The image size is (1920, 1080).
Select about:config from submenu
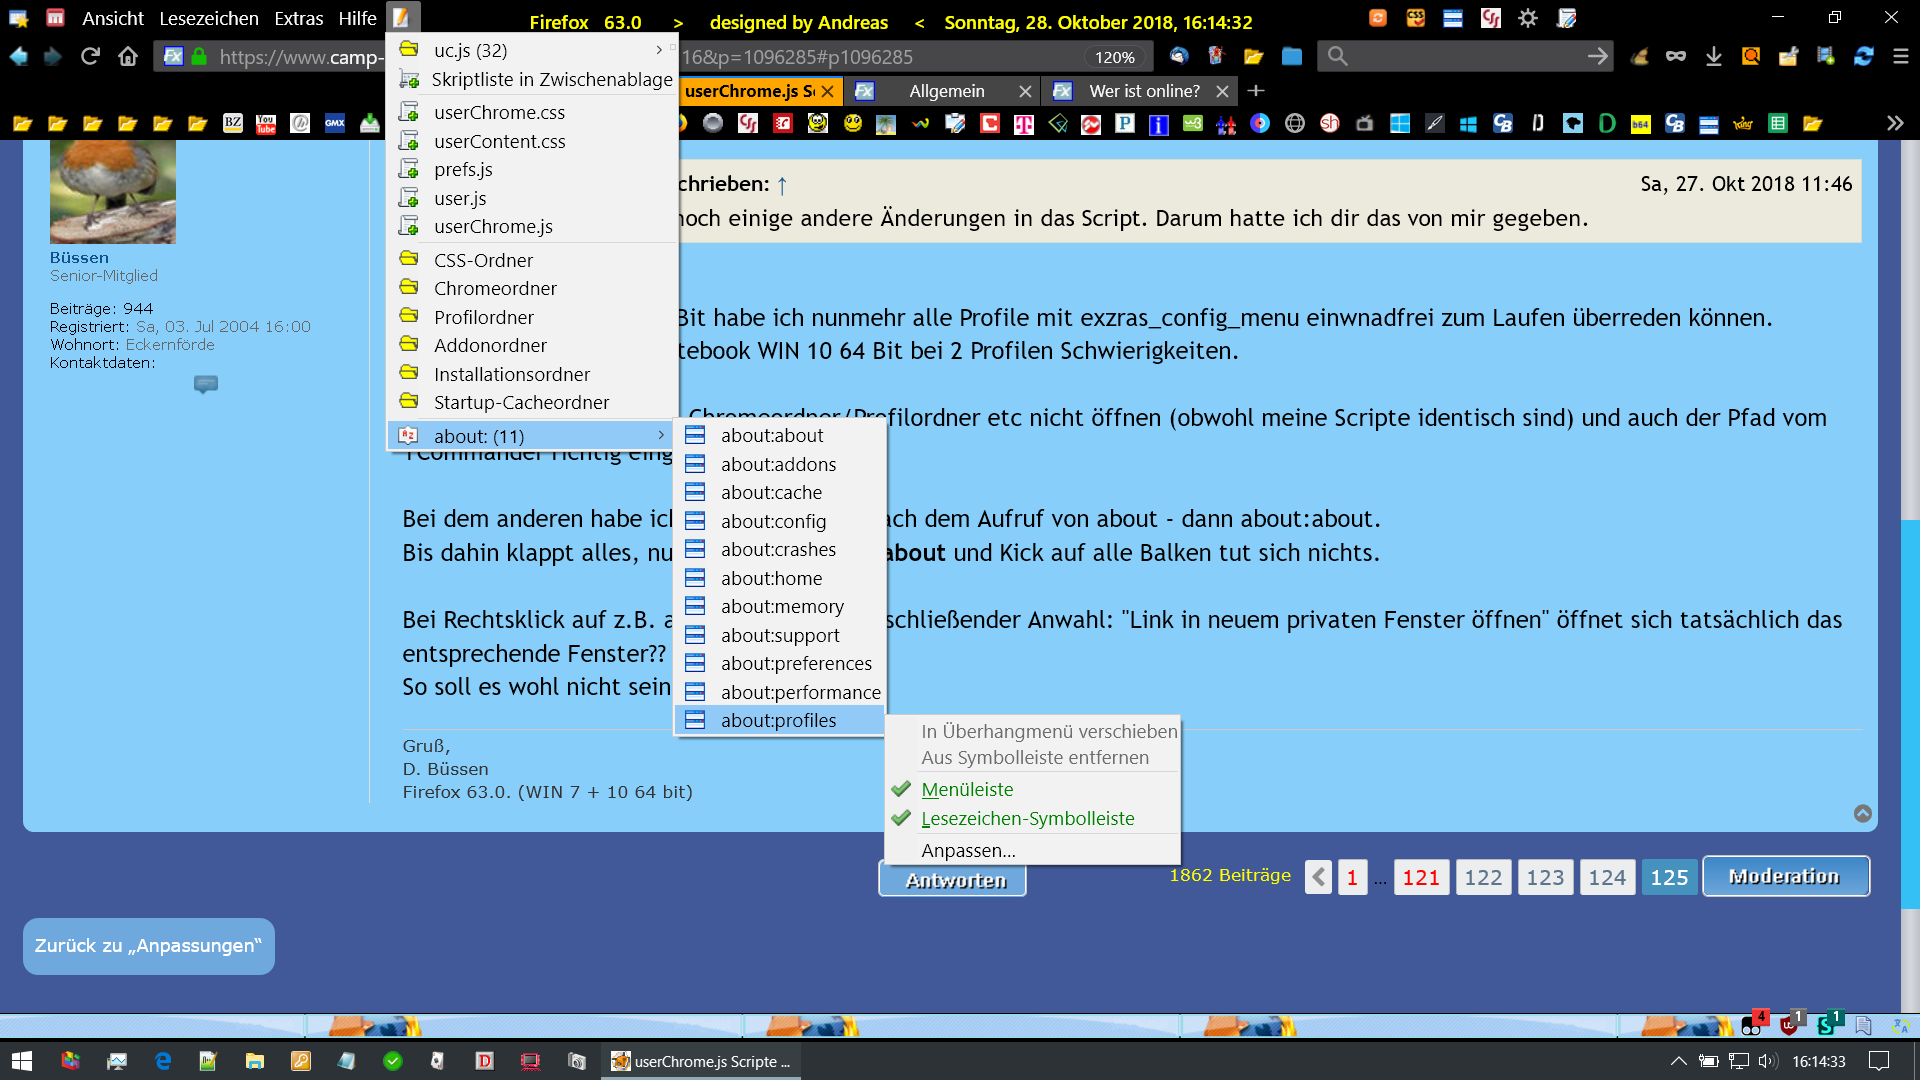[x=773, y=521]
